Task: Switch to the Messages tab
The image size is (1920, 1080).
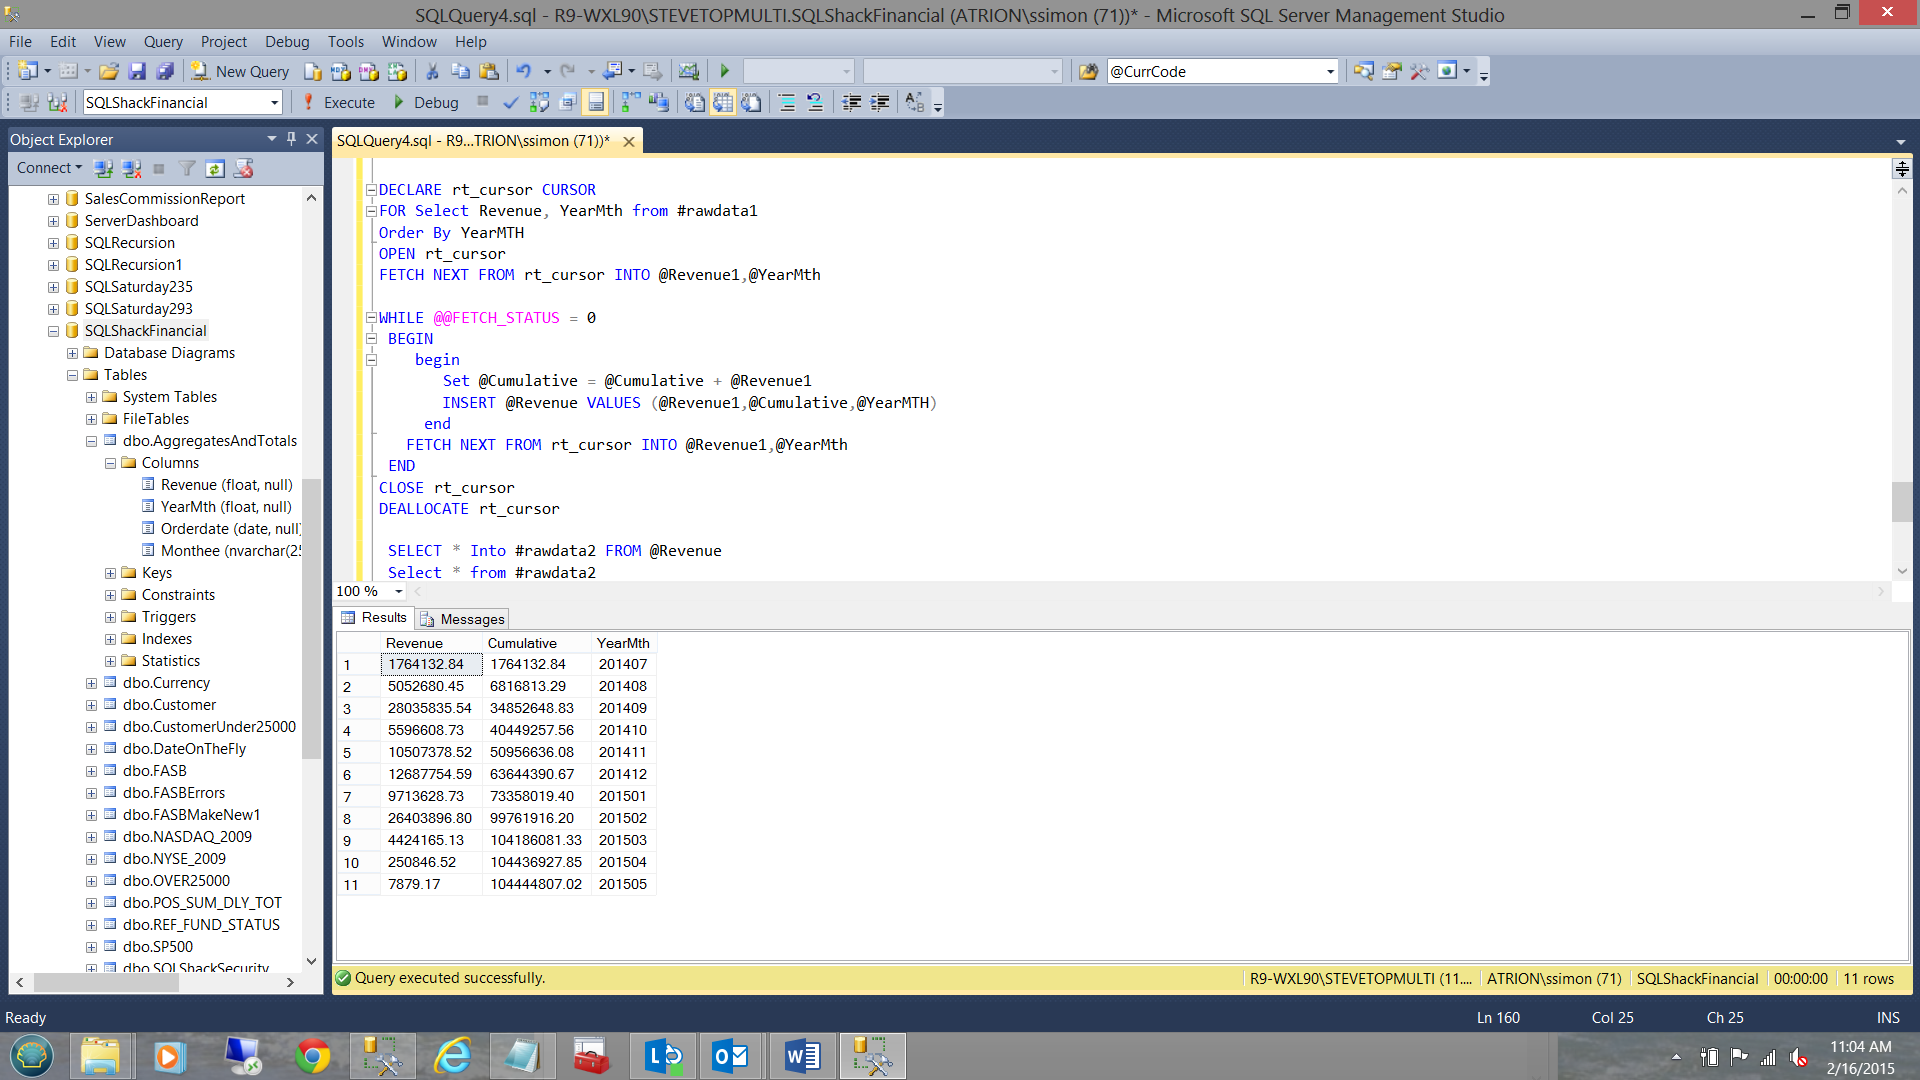Action: 463,619
